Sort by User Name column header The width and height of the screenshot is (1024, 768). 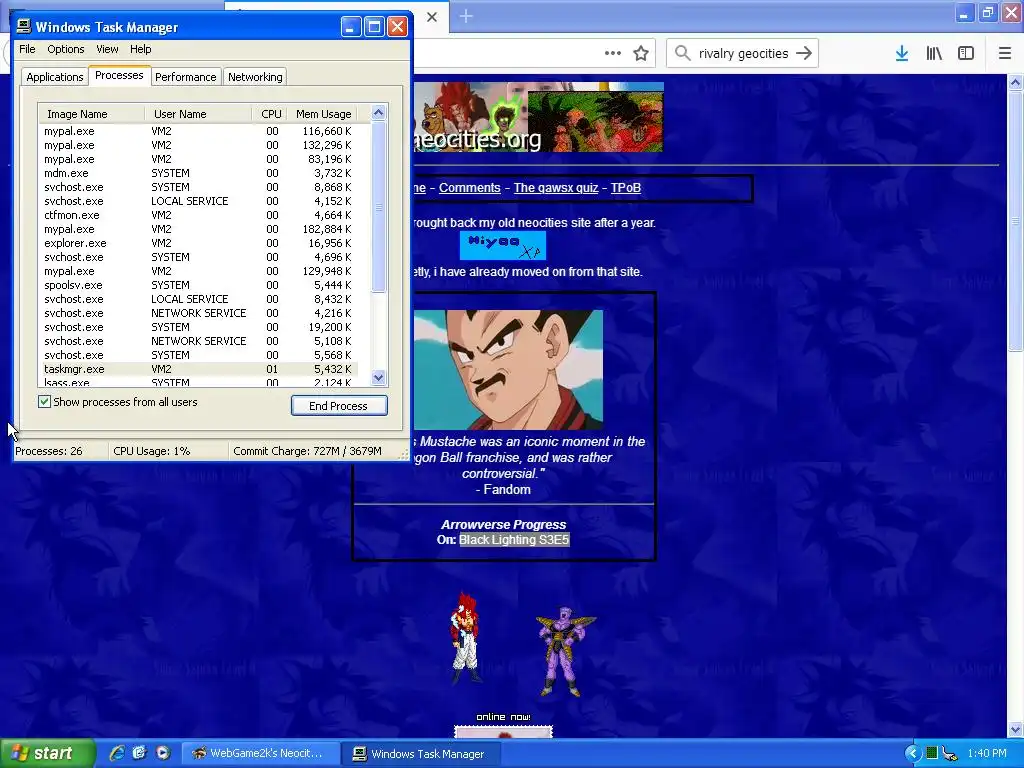tap(199, 114)
